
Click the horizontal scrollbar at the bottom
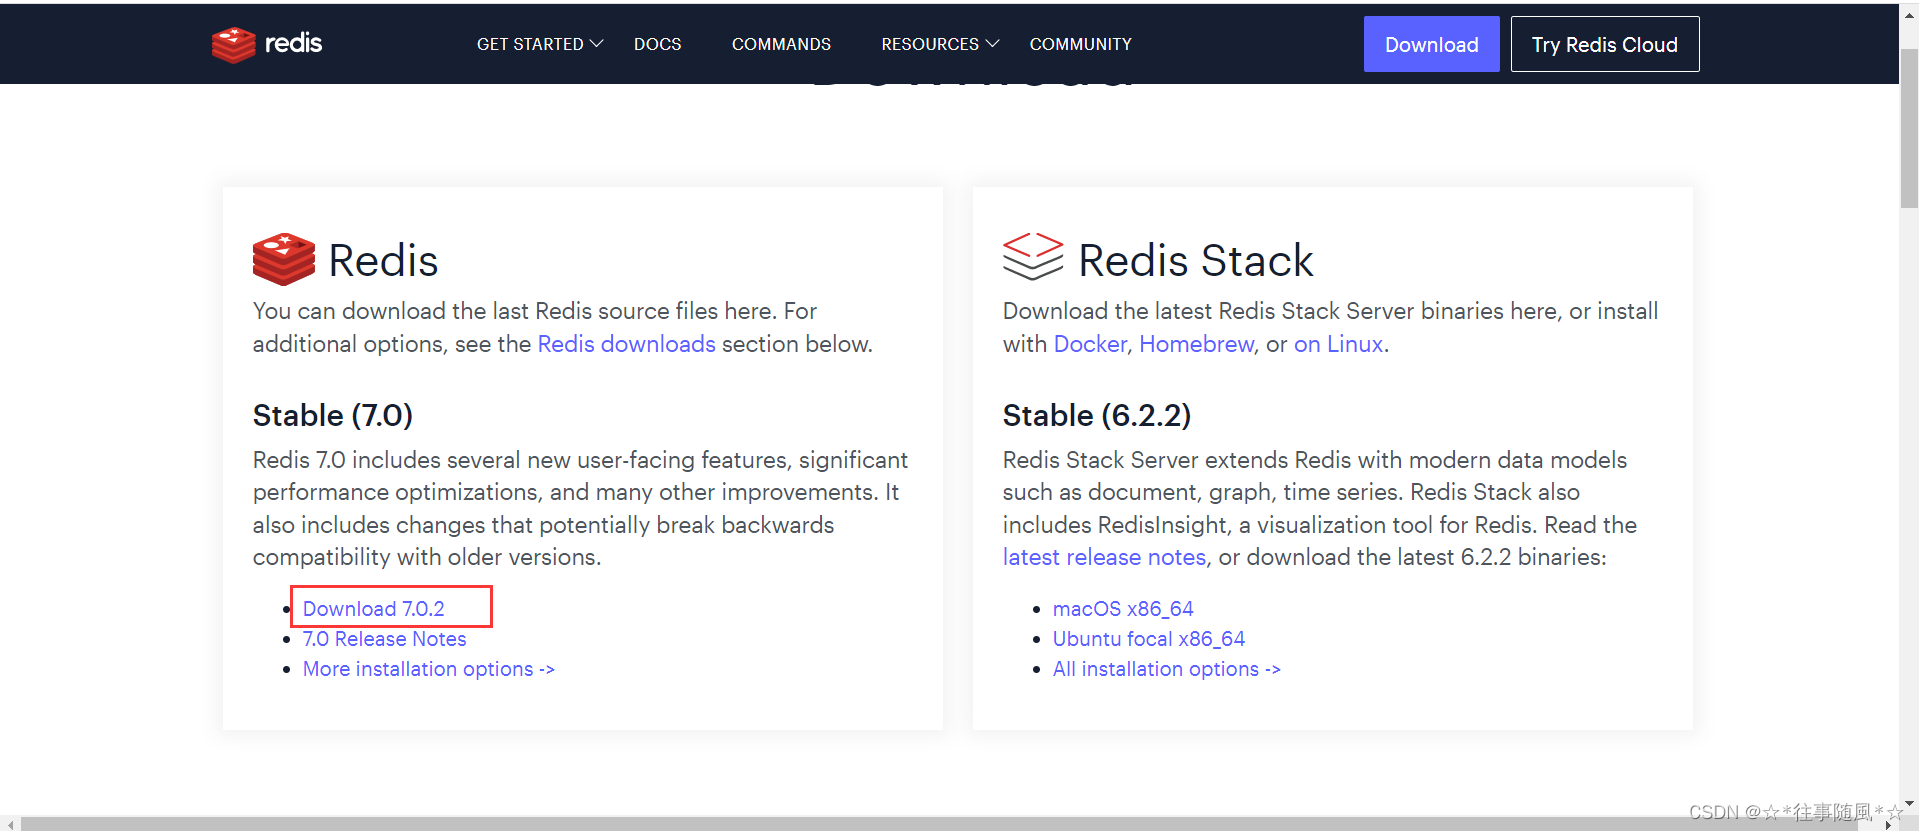click(938, 823)
